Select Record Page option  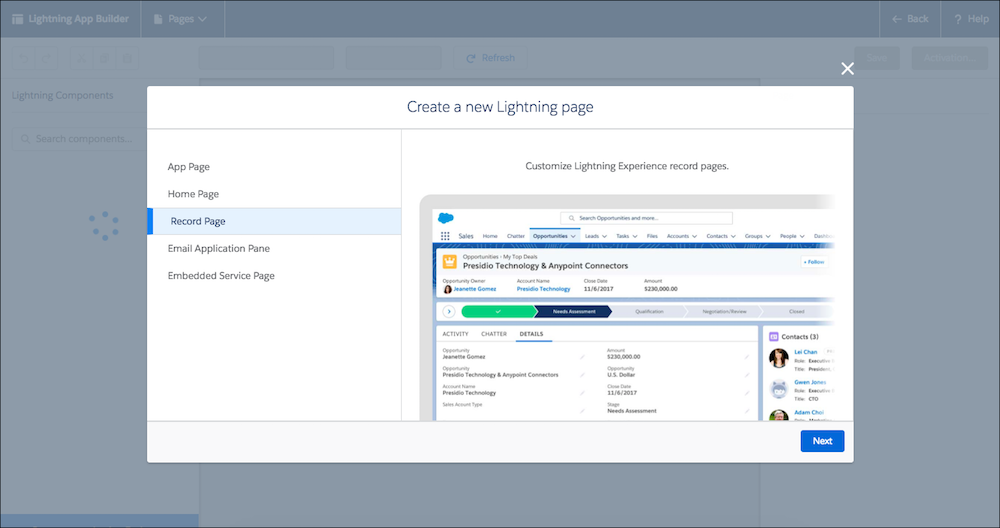pos(274,221)
